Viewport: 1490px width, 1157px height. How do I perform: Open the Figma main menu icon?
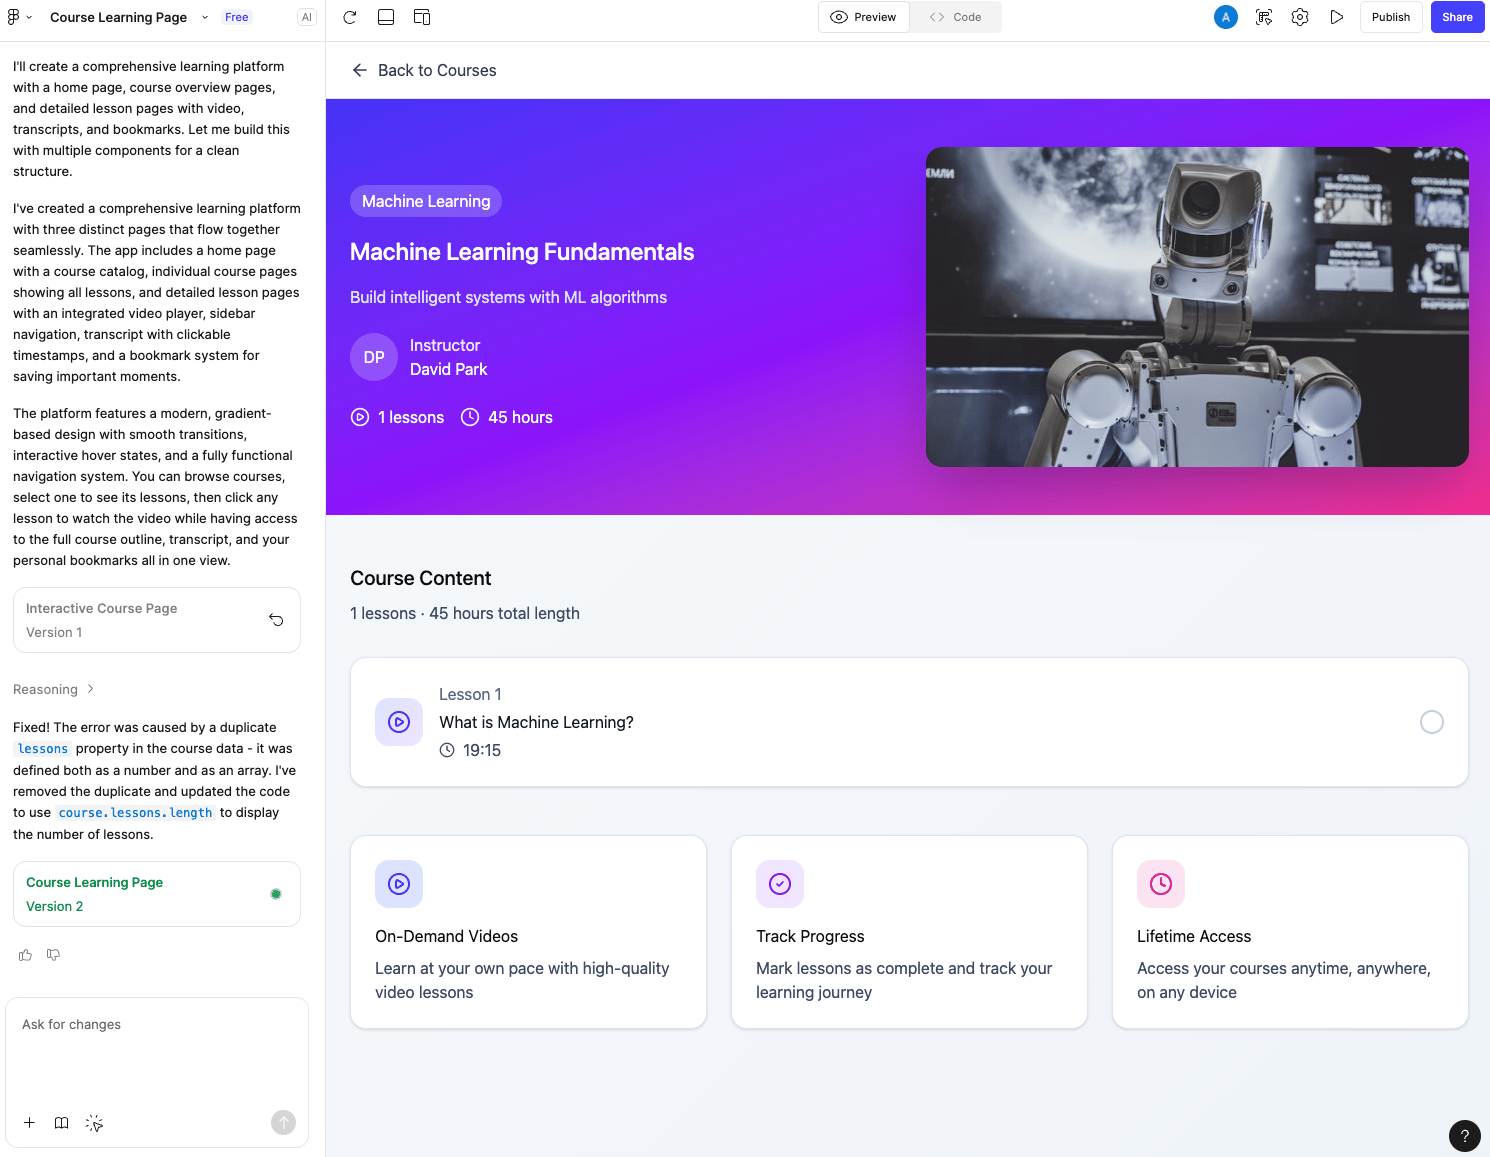click(14, 17)
